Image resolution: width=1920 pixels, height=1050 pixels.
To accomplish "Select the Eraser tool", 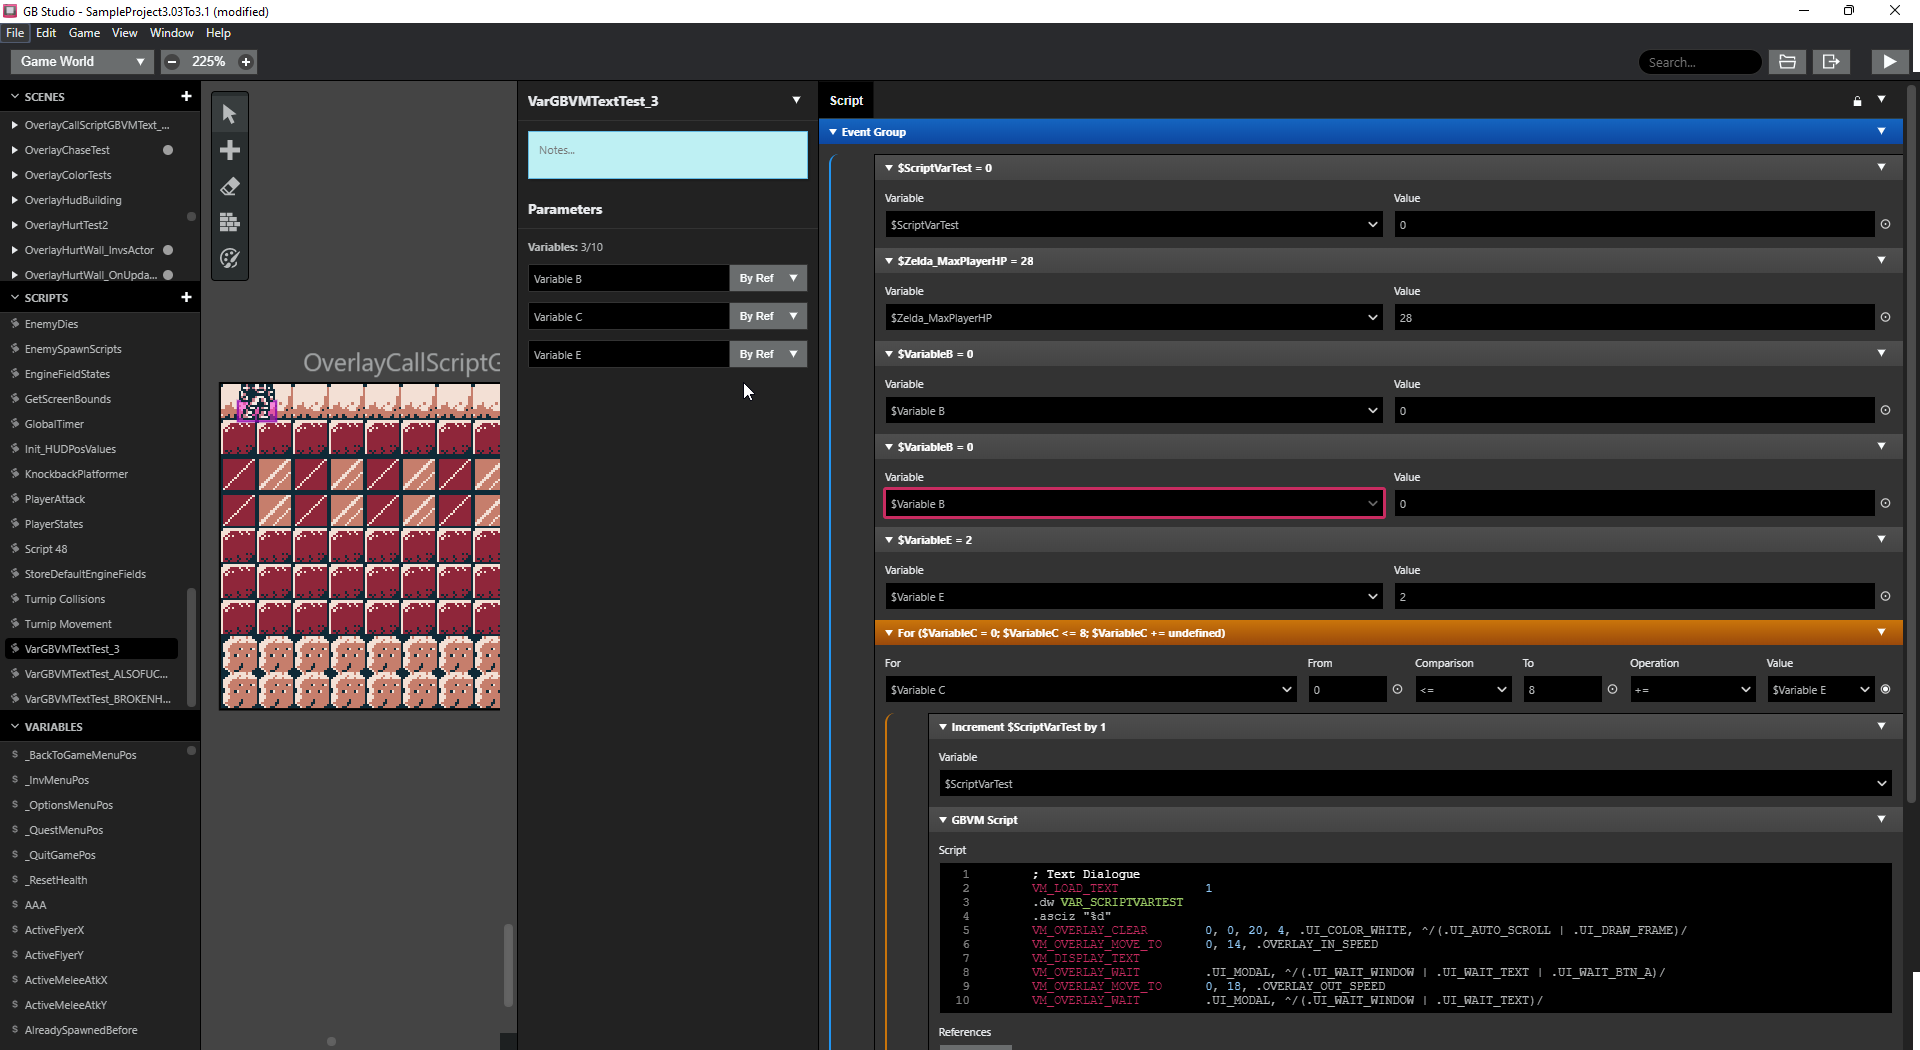I will (229, 187).
